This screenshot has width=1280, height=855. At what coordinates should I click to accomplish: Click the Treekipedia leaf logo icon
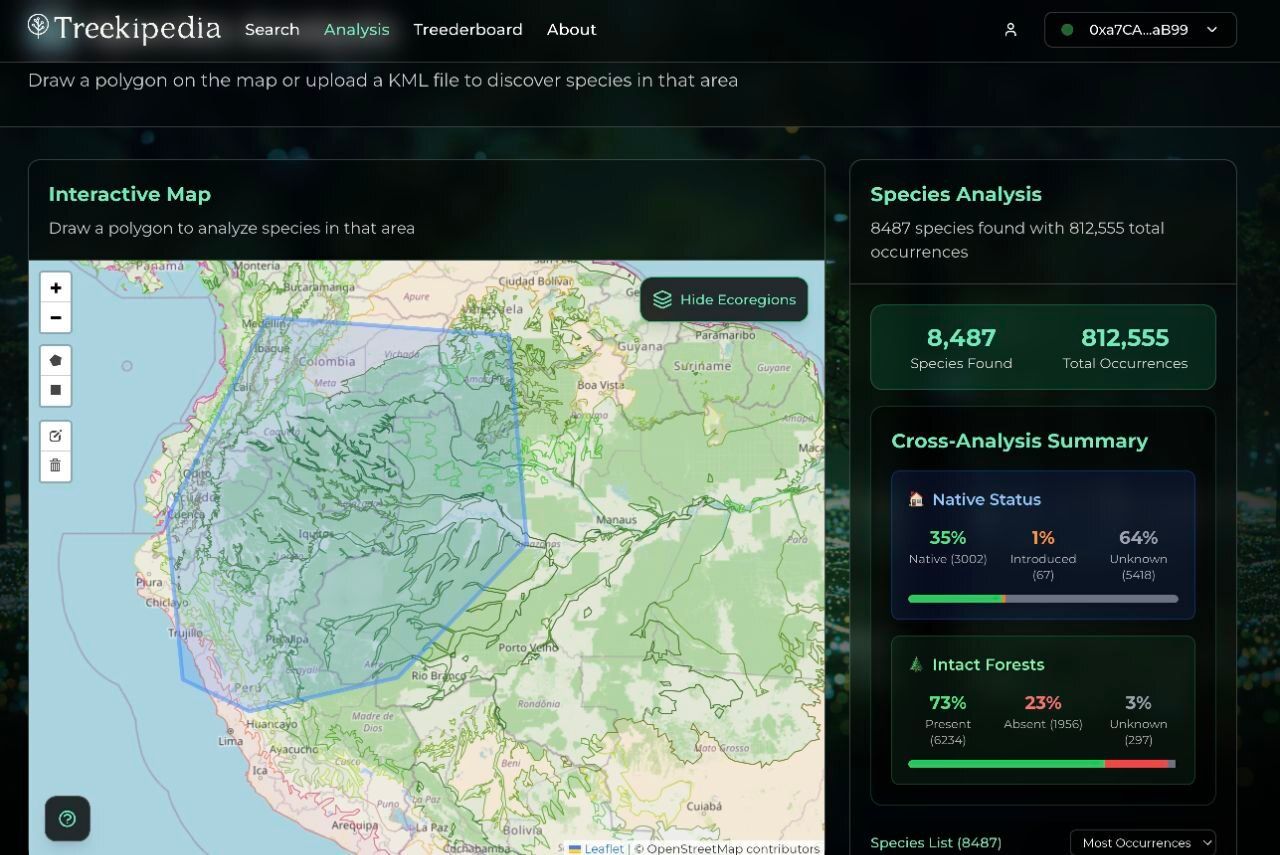38,26
